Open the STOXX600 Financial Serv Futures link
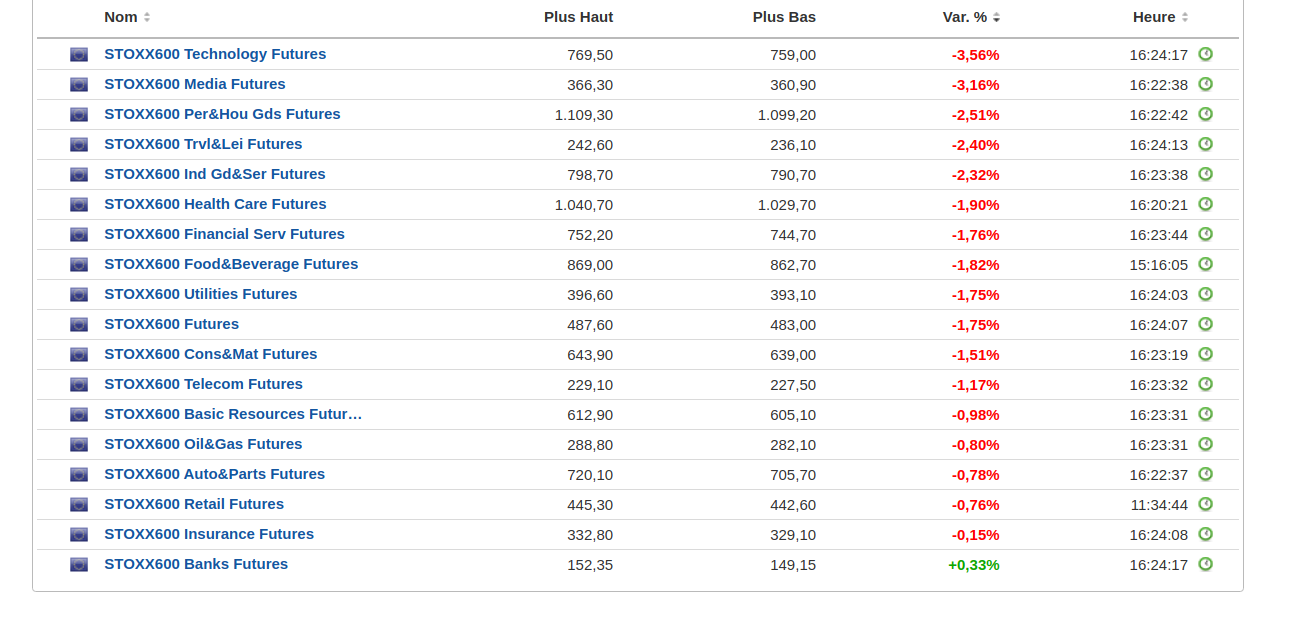 coord(224,234)
